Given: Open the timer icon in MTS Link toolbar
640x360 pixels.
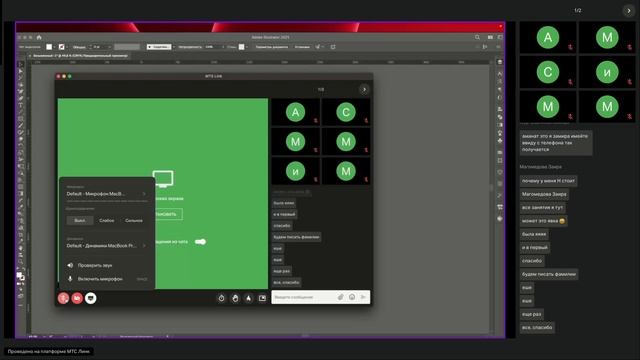Looking at the screenshot, I should 221,298.
